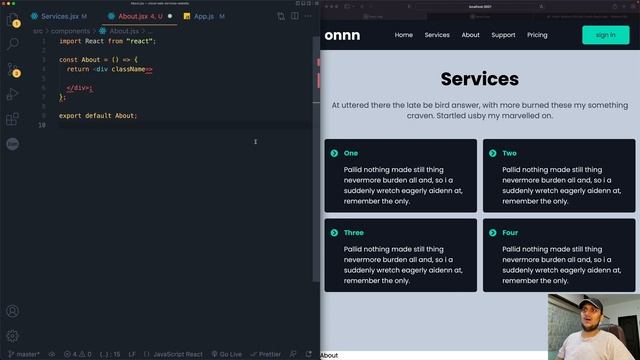Click the About text at page bottom

pos(329,356)
